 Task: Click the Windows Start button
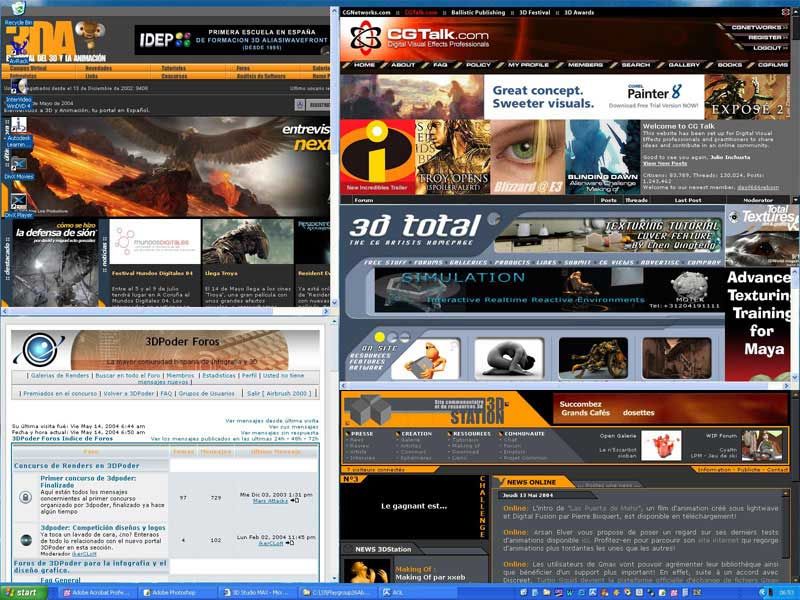23,592
